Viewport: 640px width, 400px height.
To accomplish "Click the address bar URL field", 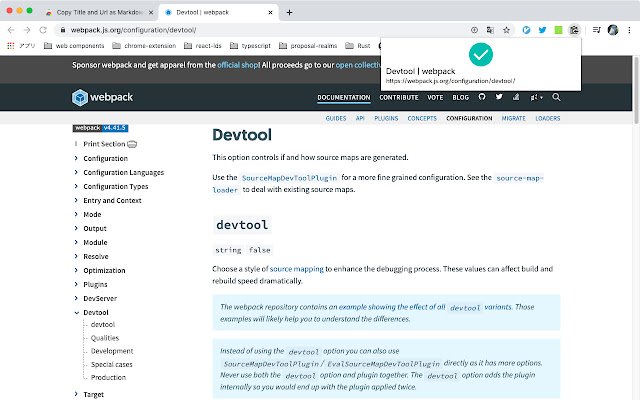I will click(x=261, y=30).
